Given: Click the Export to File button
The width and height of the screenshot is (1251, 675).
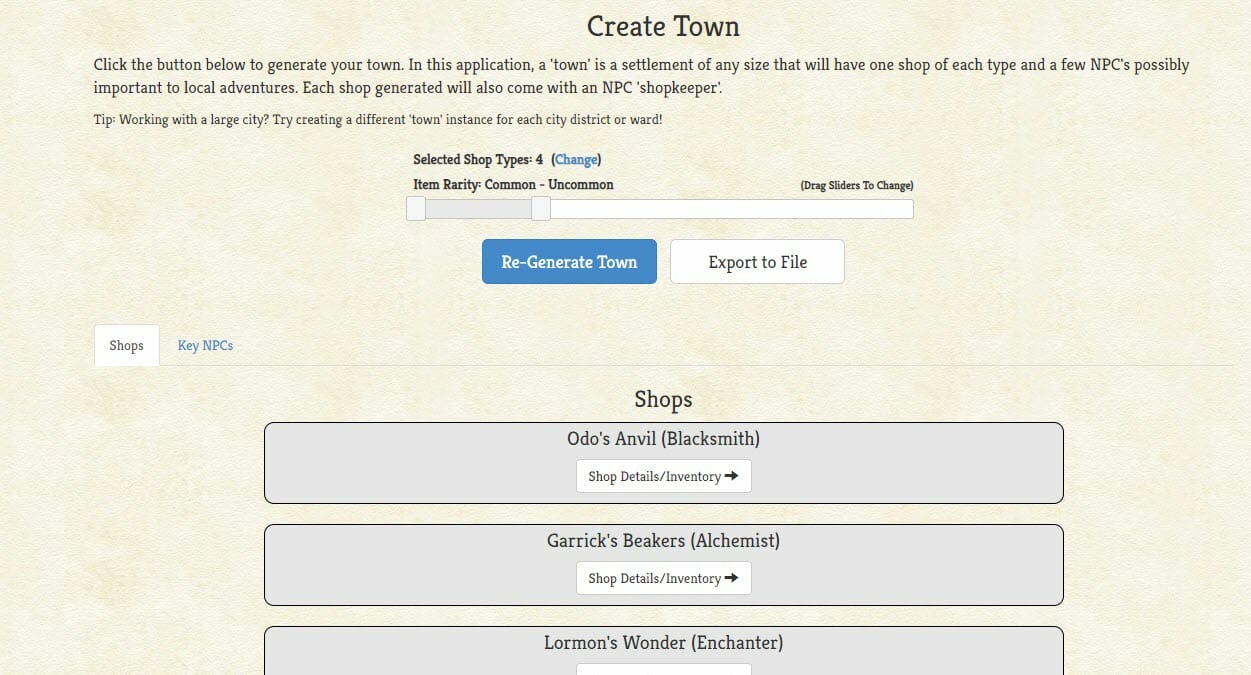Looking at the screenshot, I should [x=757, y=262].
